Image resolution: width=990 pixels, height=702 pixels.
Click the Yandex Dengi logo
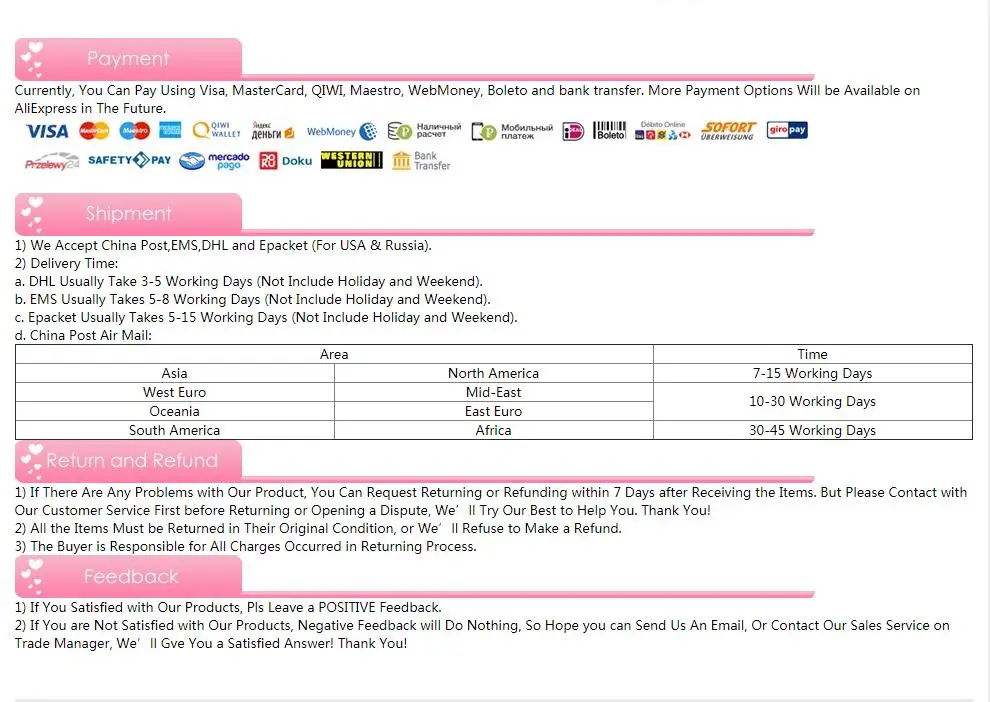273,131
